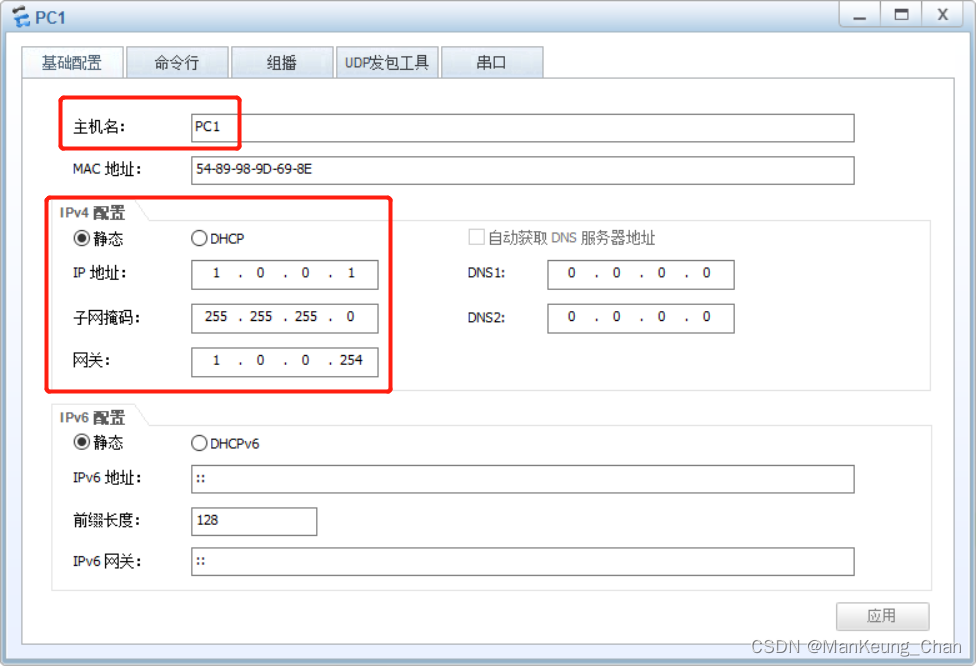Click the IPv4 网关 field 1.0.0.254

click(284, 362)
